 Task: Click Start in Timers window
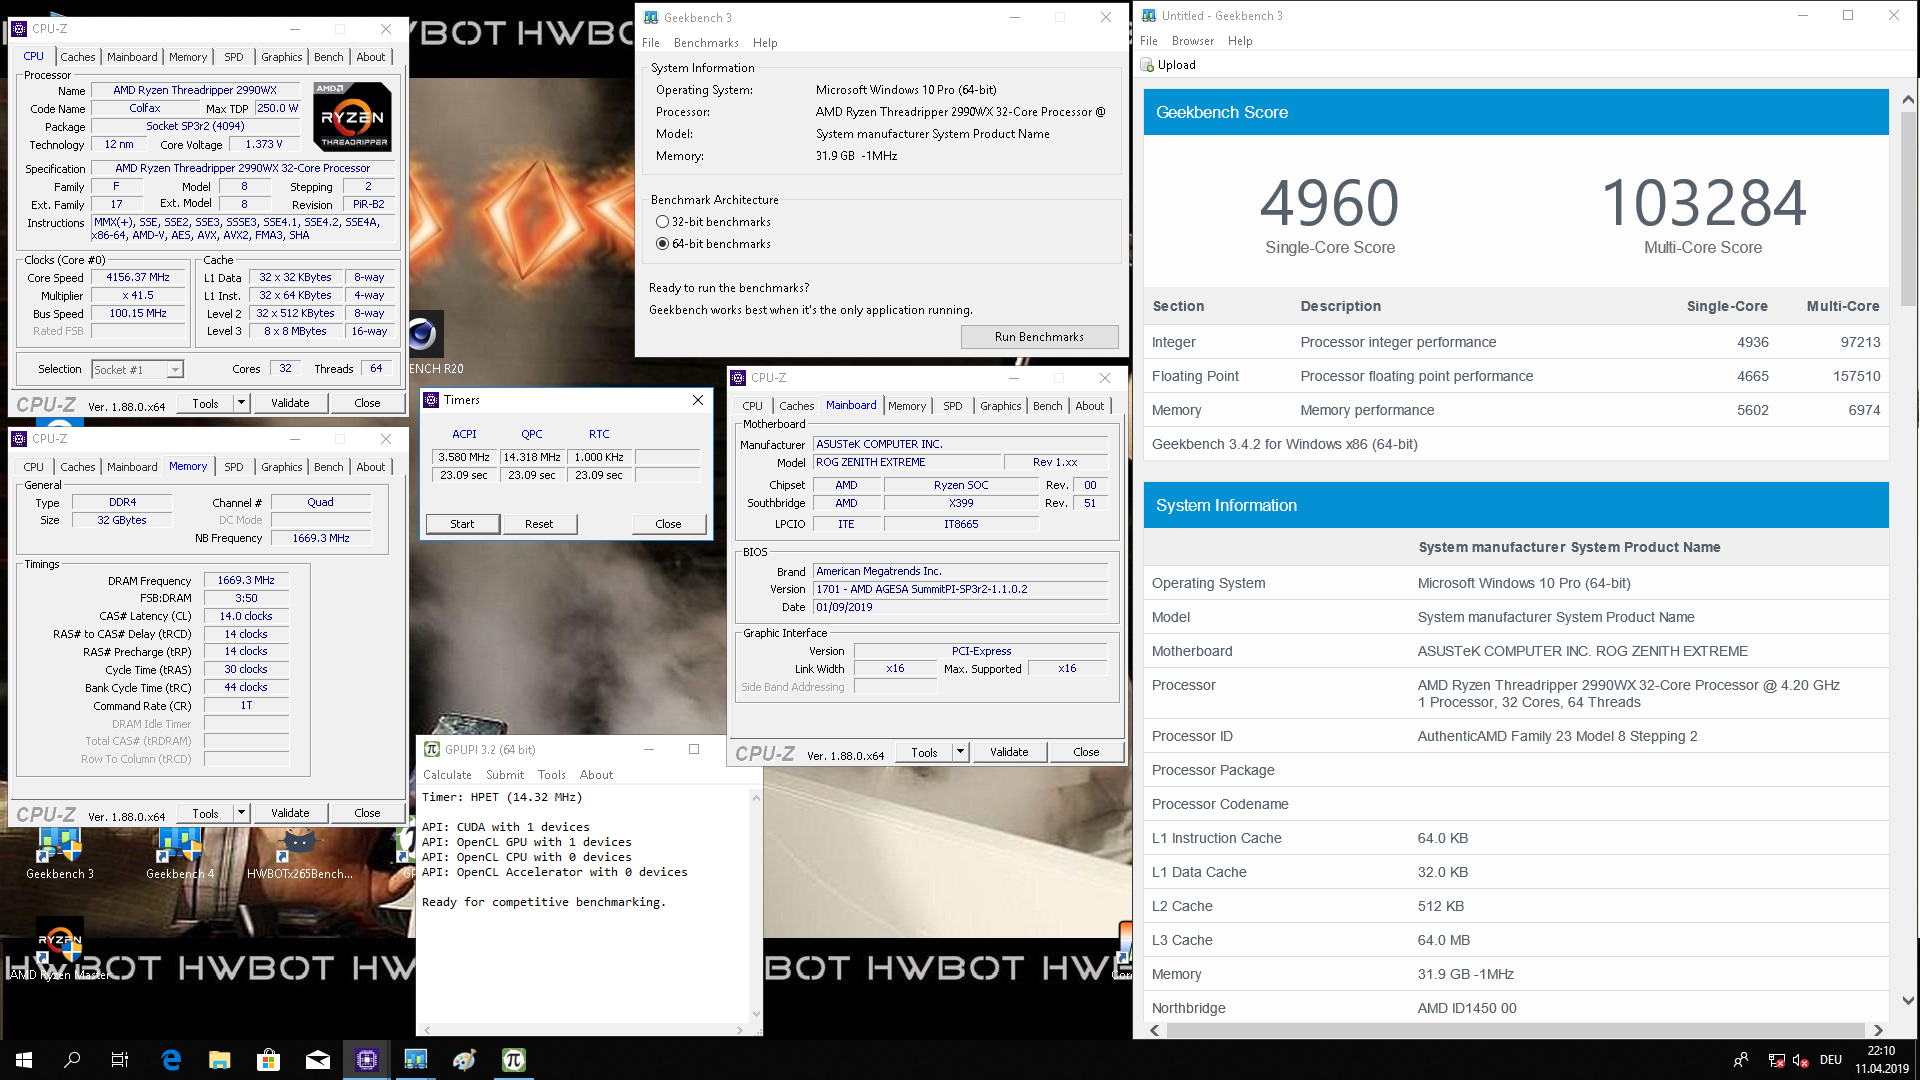[462, 524]
